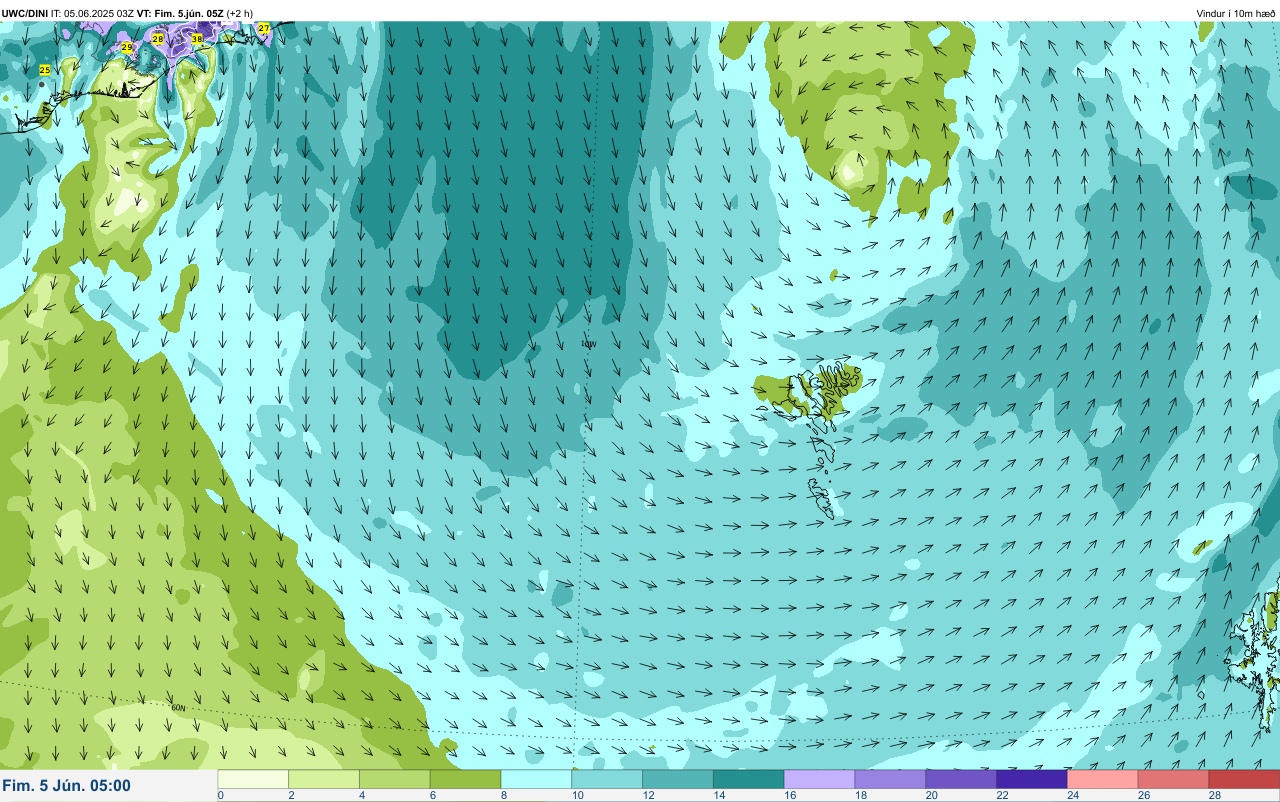The height and width of the screenshot is (802, 1280).
Task: Select the 10–12 light teal legend swatch
Action: click(607, 779)
